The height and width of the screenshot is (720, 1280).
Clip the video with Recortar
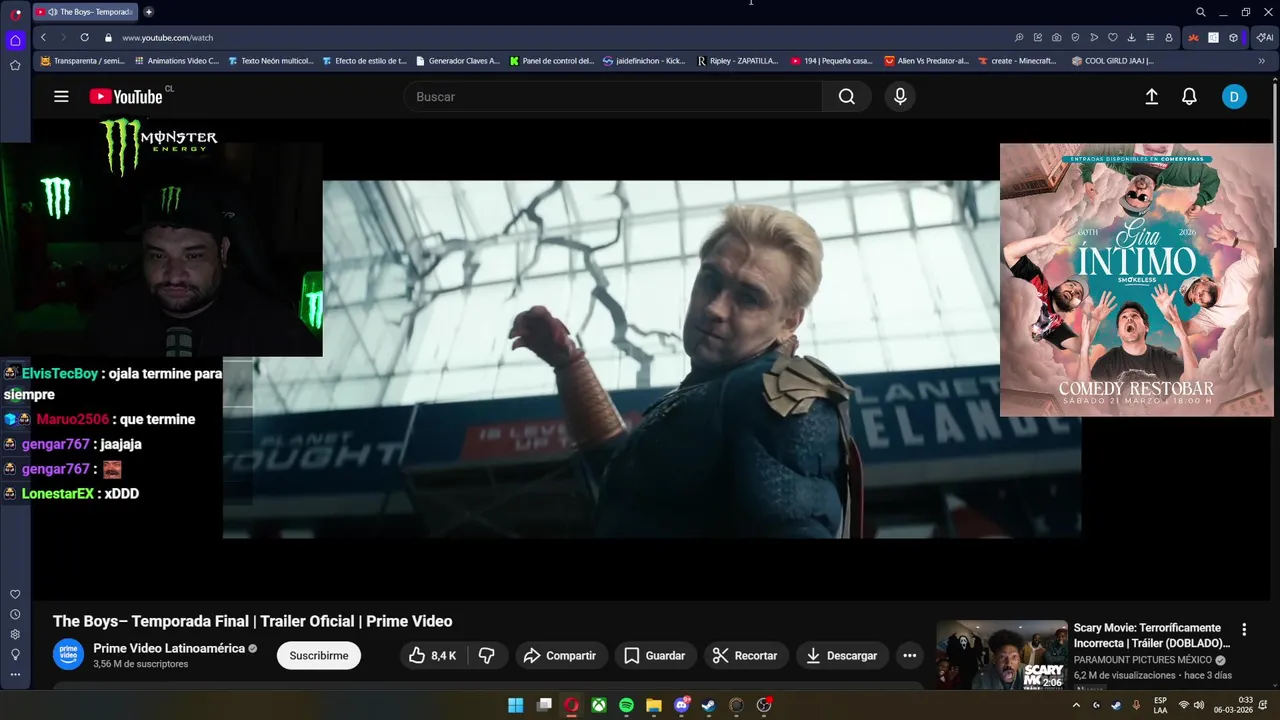(x=745, y=656)
